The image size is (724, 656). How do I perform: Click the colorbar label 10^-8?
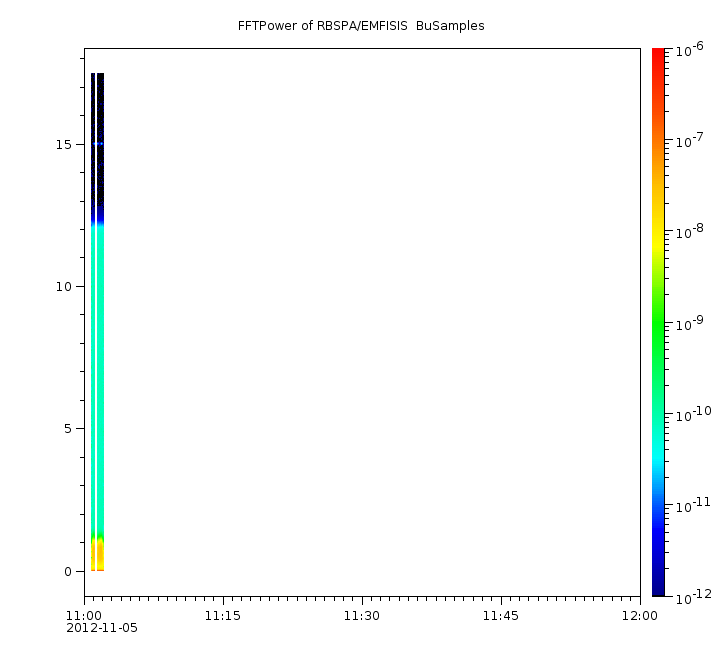point(690,231)
